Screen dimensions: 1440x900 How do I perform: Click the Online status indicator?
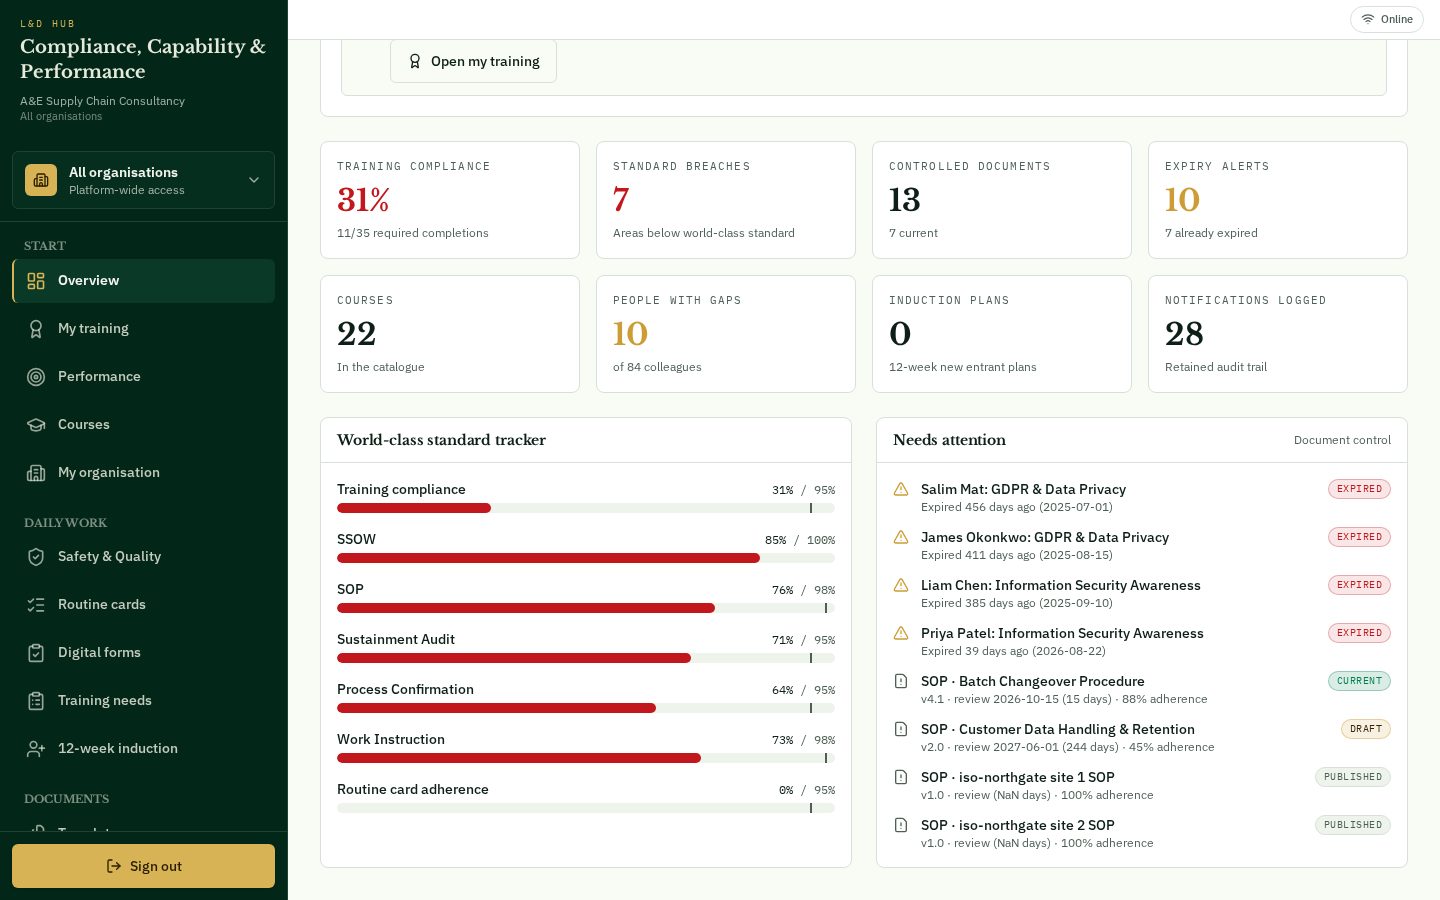pyautogui.click(x=1387, y=19)
